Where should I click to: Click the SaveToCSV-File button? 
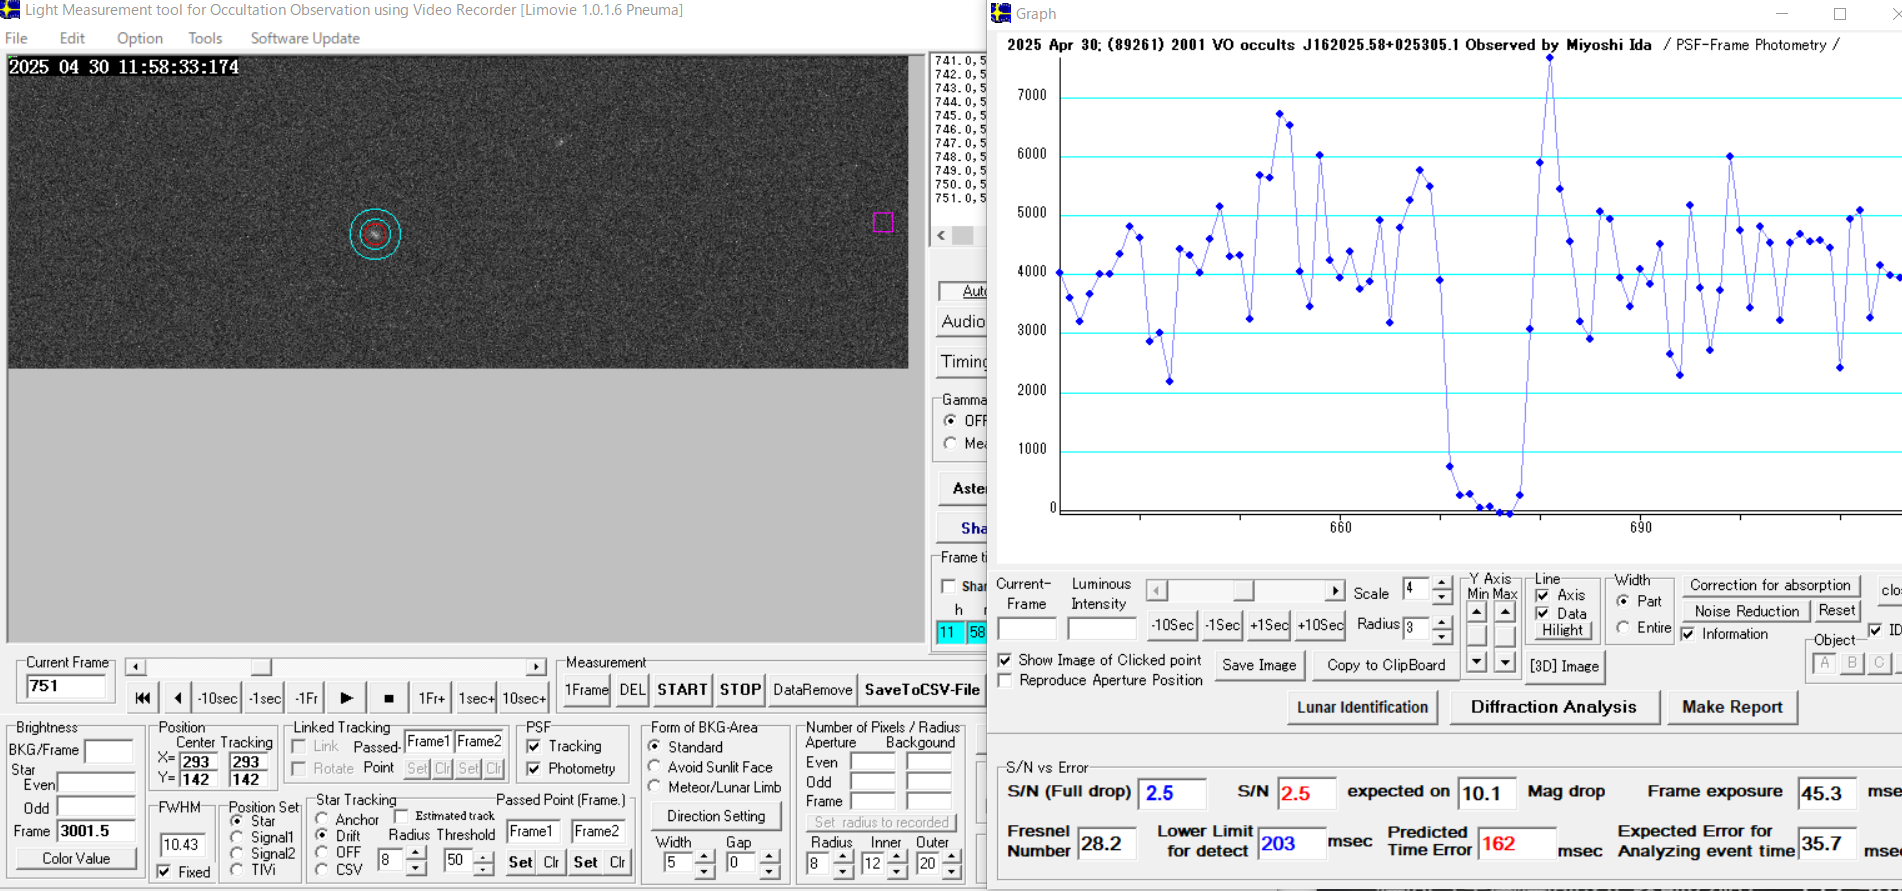tap(922, 689)
